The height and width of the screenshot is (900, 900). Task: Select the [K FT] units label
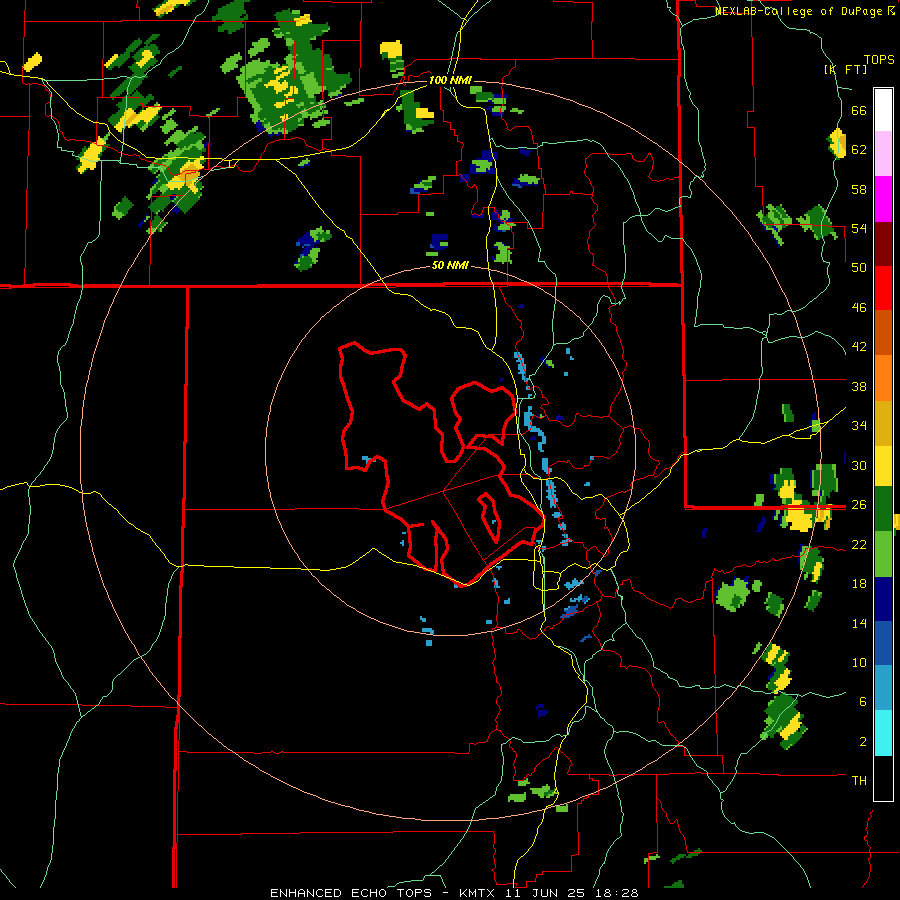tap(845, 69)
